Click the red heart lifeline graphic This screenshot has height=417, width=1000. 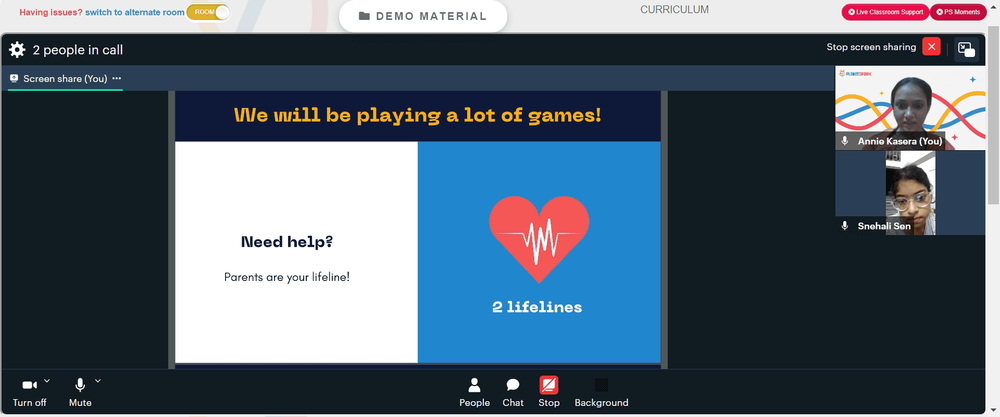[x=539, y=239]
